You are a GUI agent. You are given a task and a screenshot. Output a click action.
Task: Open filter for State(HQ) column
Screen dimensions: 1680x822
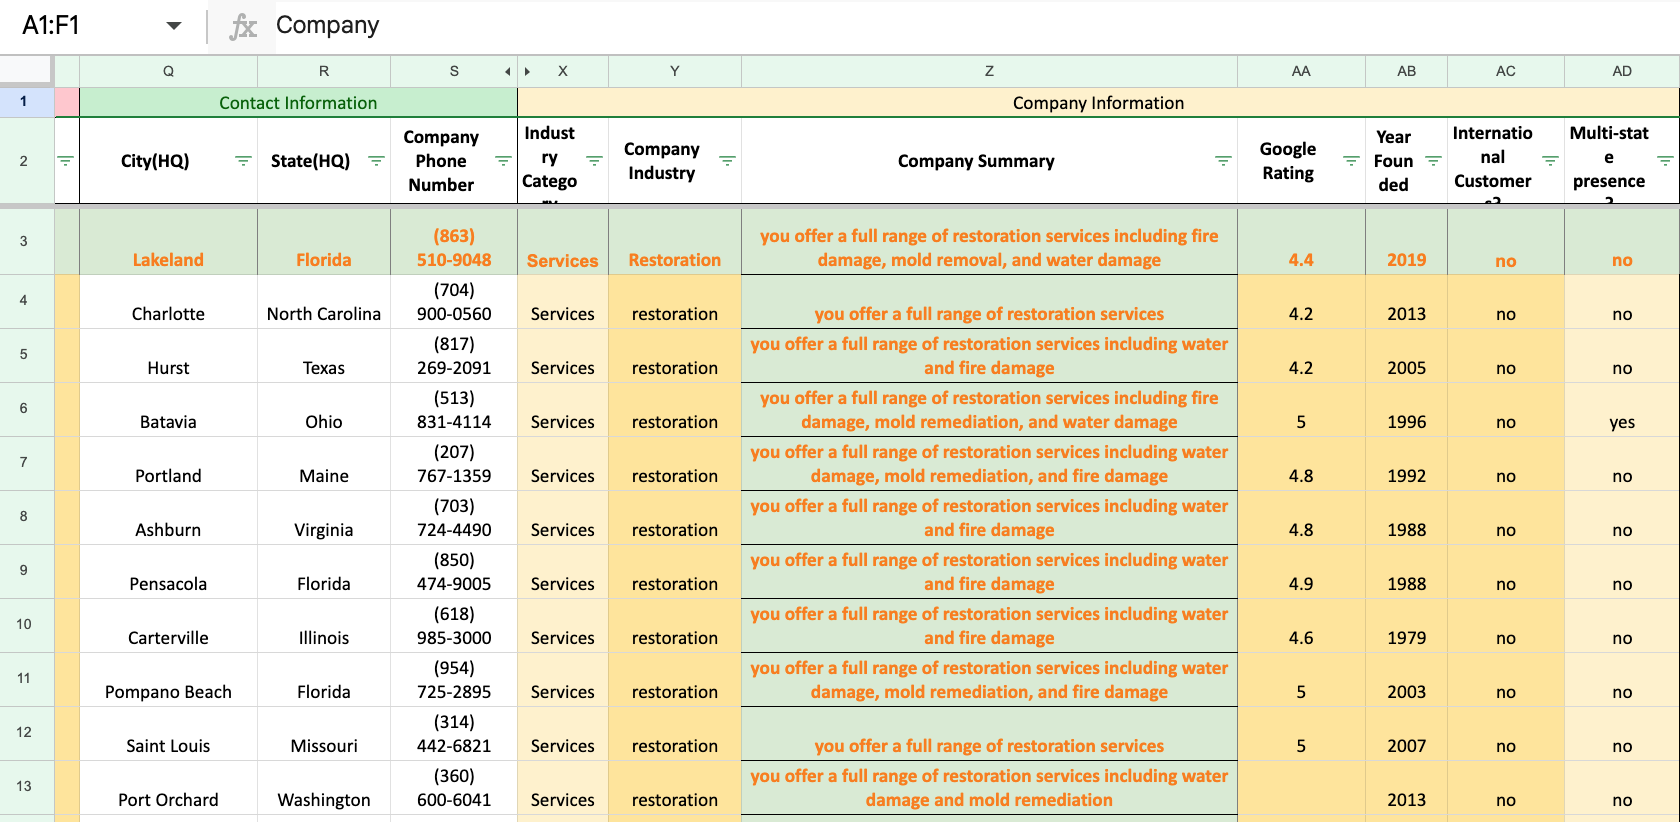click(376, 161)
